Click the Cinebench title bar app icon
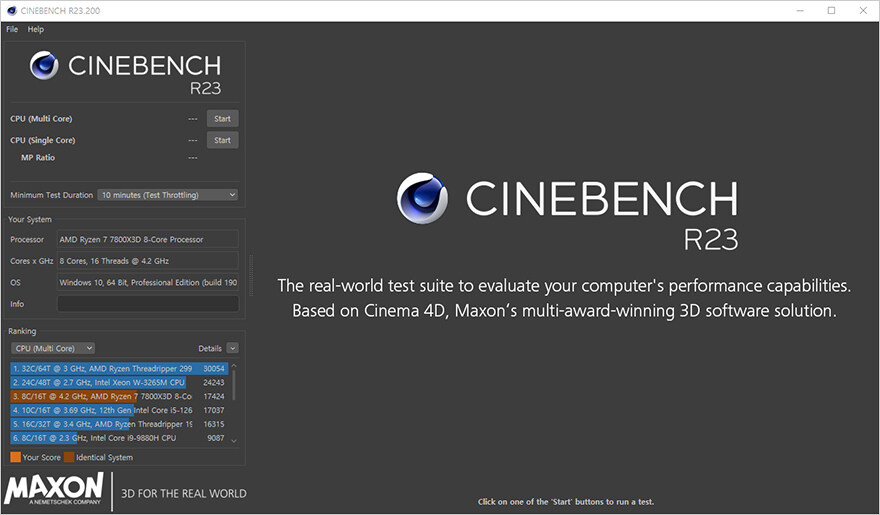Viewport: 880px width, 515px height. point(10,10)
